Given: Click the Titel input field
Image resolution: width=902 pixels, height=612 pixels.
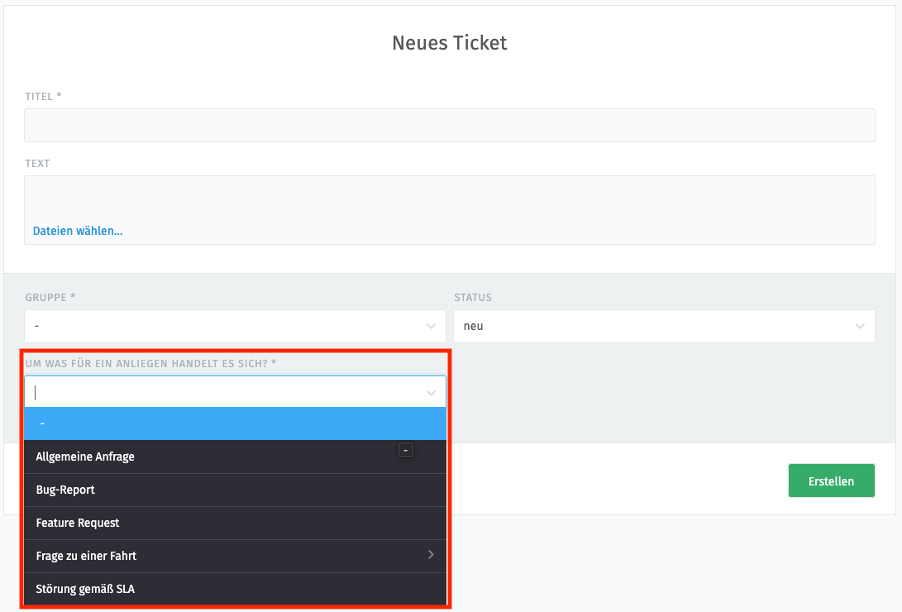Looking at the screenshot, I should 449,125.
